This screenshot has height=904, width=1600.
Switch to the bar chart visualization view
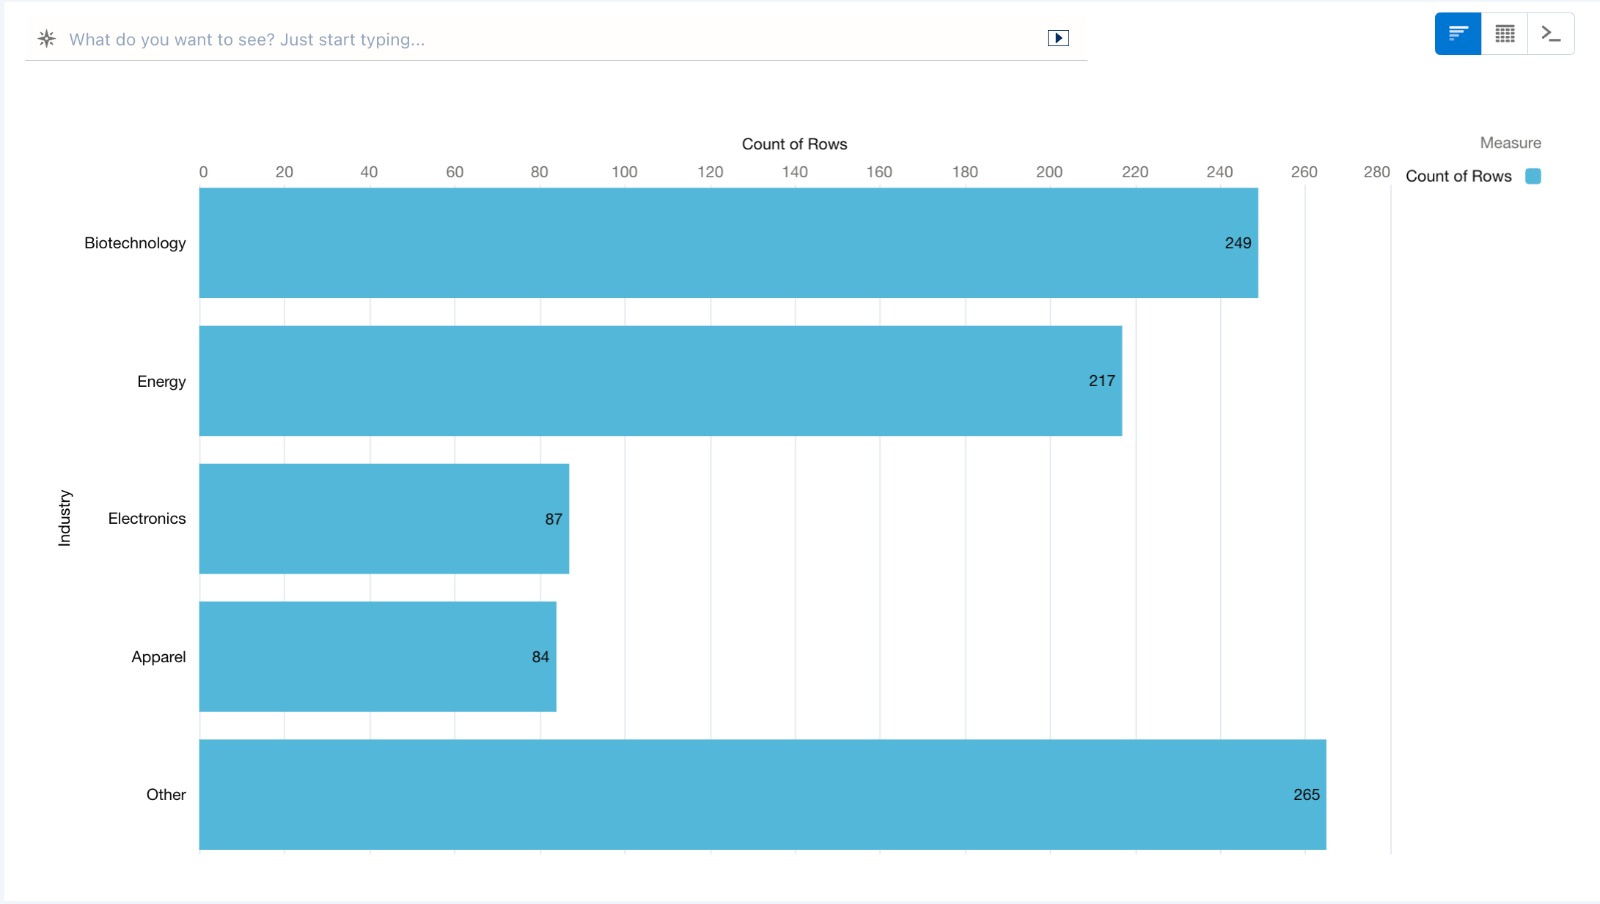[1458, 34]
